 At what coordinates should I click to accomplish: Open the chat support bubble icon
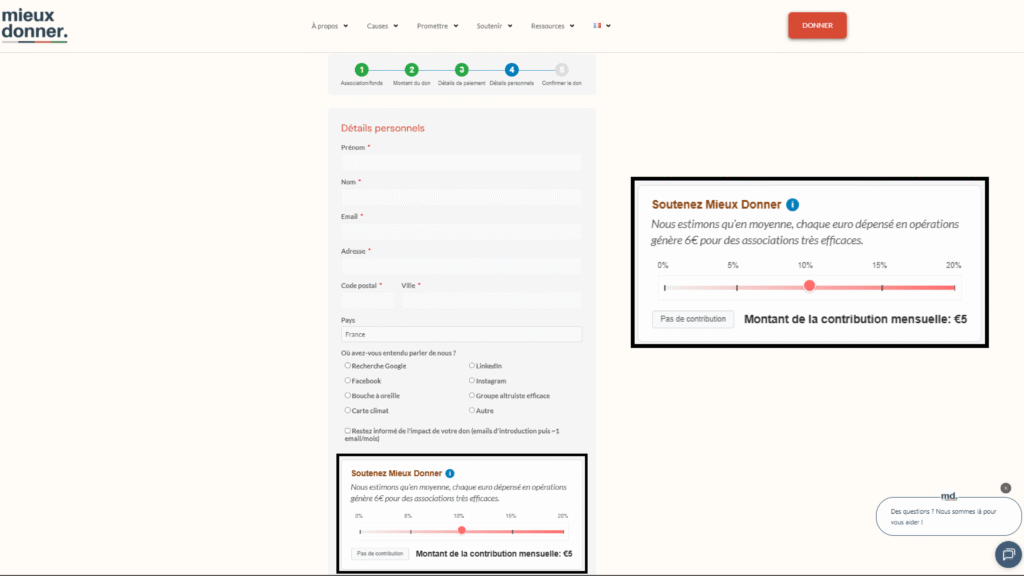click(1008, 554)
